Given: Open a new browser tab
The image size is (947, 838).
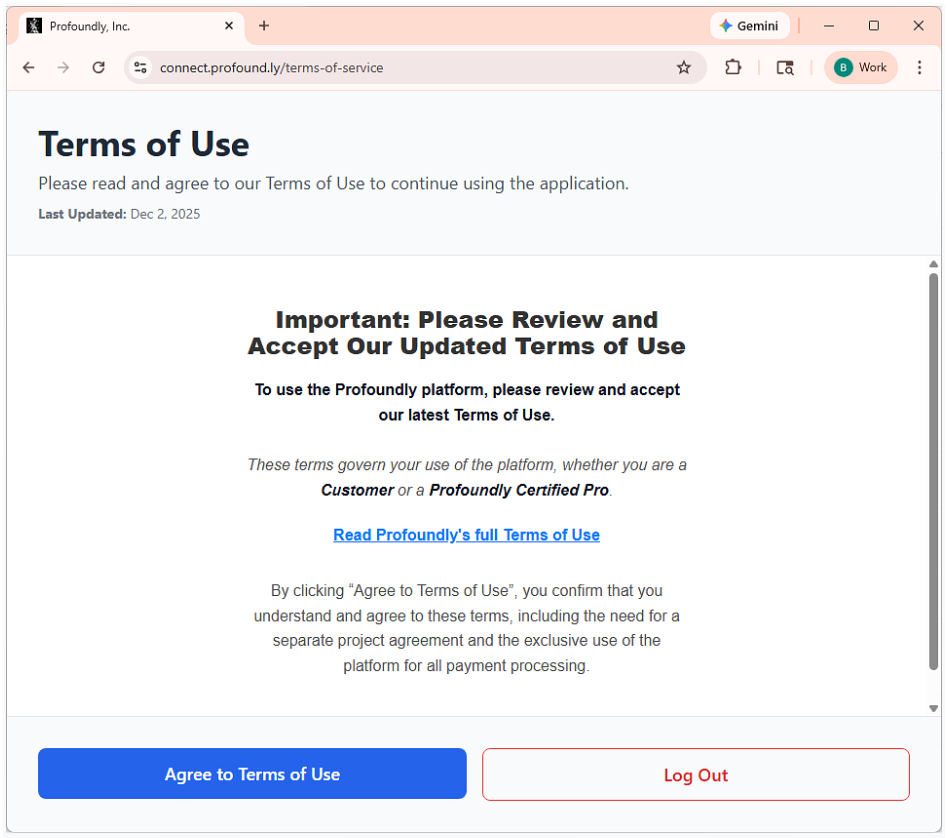Looking at the screenshot, I should pyautogui.click(x=264, y=25).
